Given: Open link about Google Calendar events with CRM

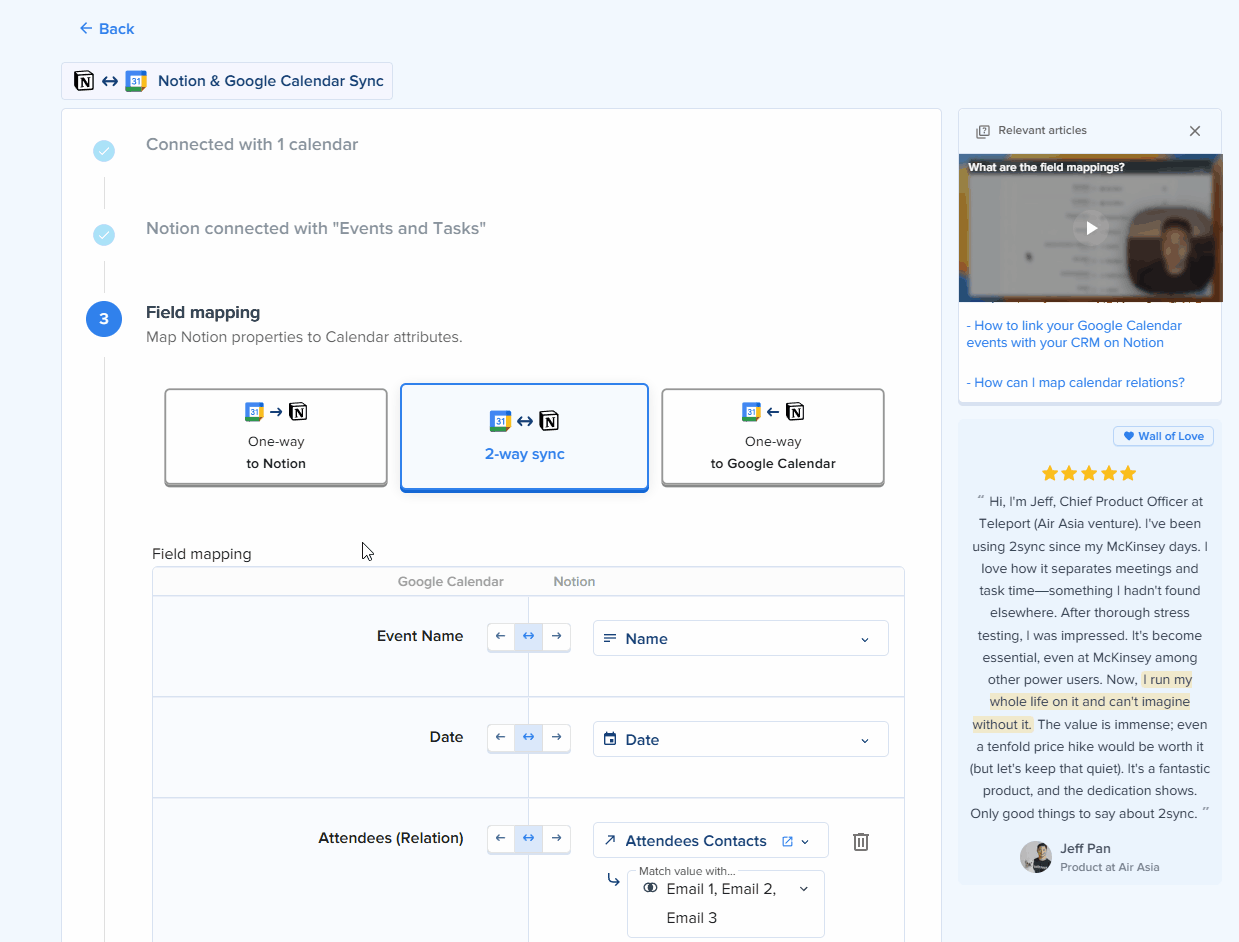Looking at the screenshot, I should tap(1074, 334).
